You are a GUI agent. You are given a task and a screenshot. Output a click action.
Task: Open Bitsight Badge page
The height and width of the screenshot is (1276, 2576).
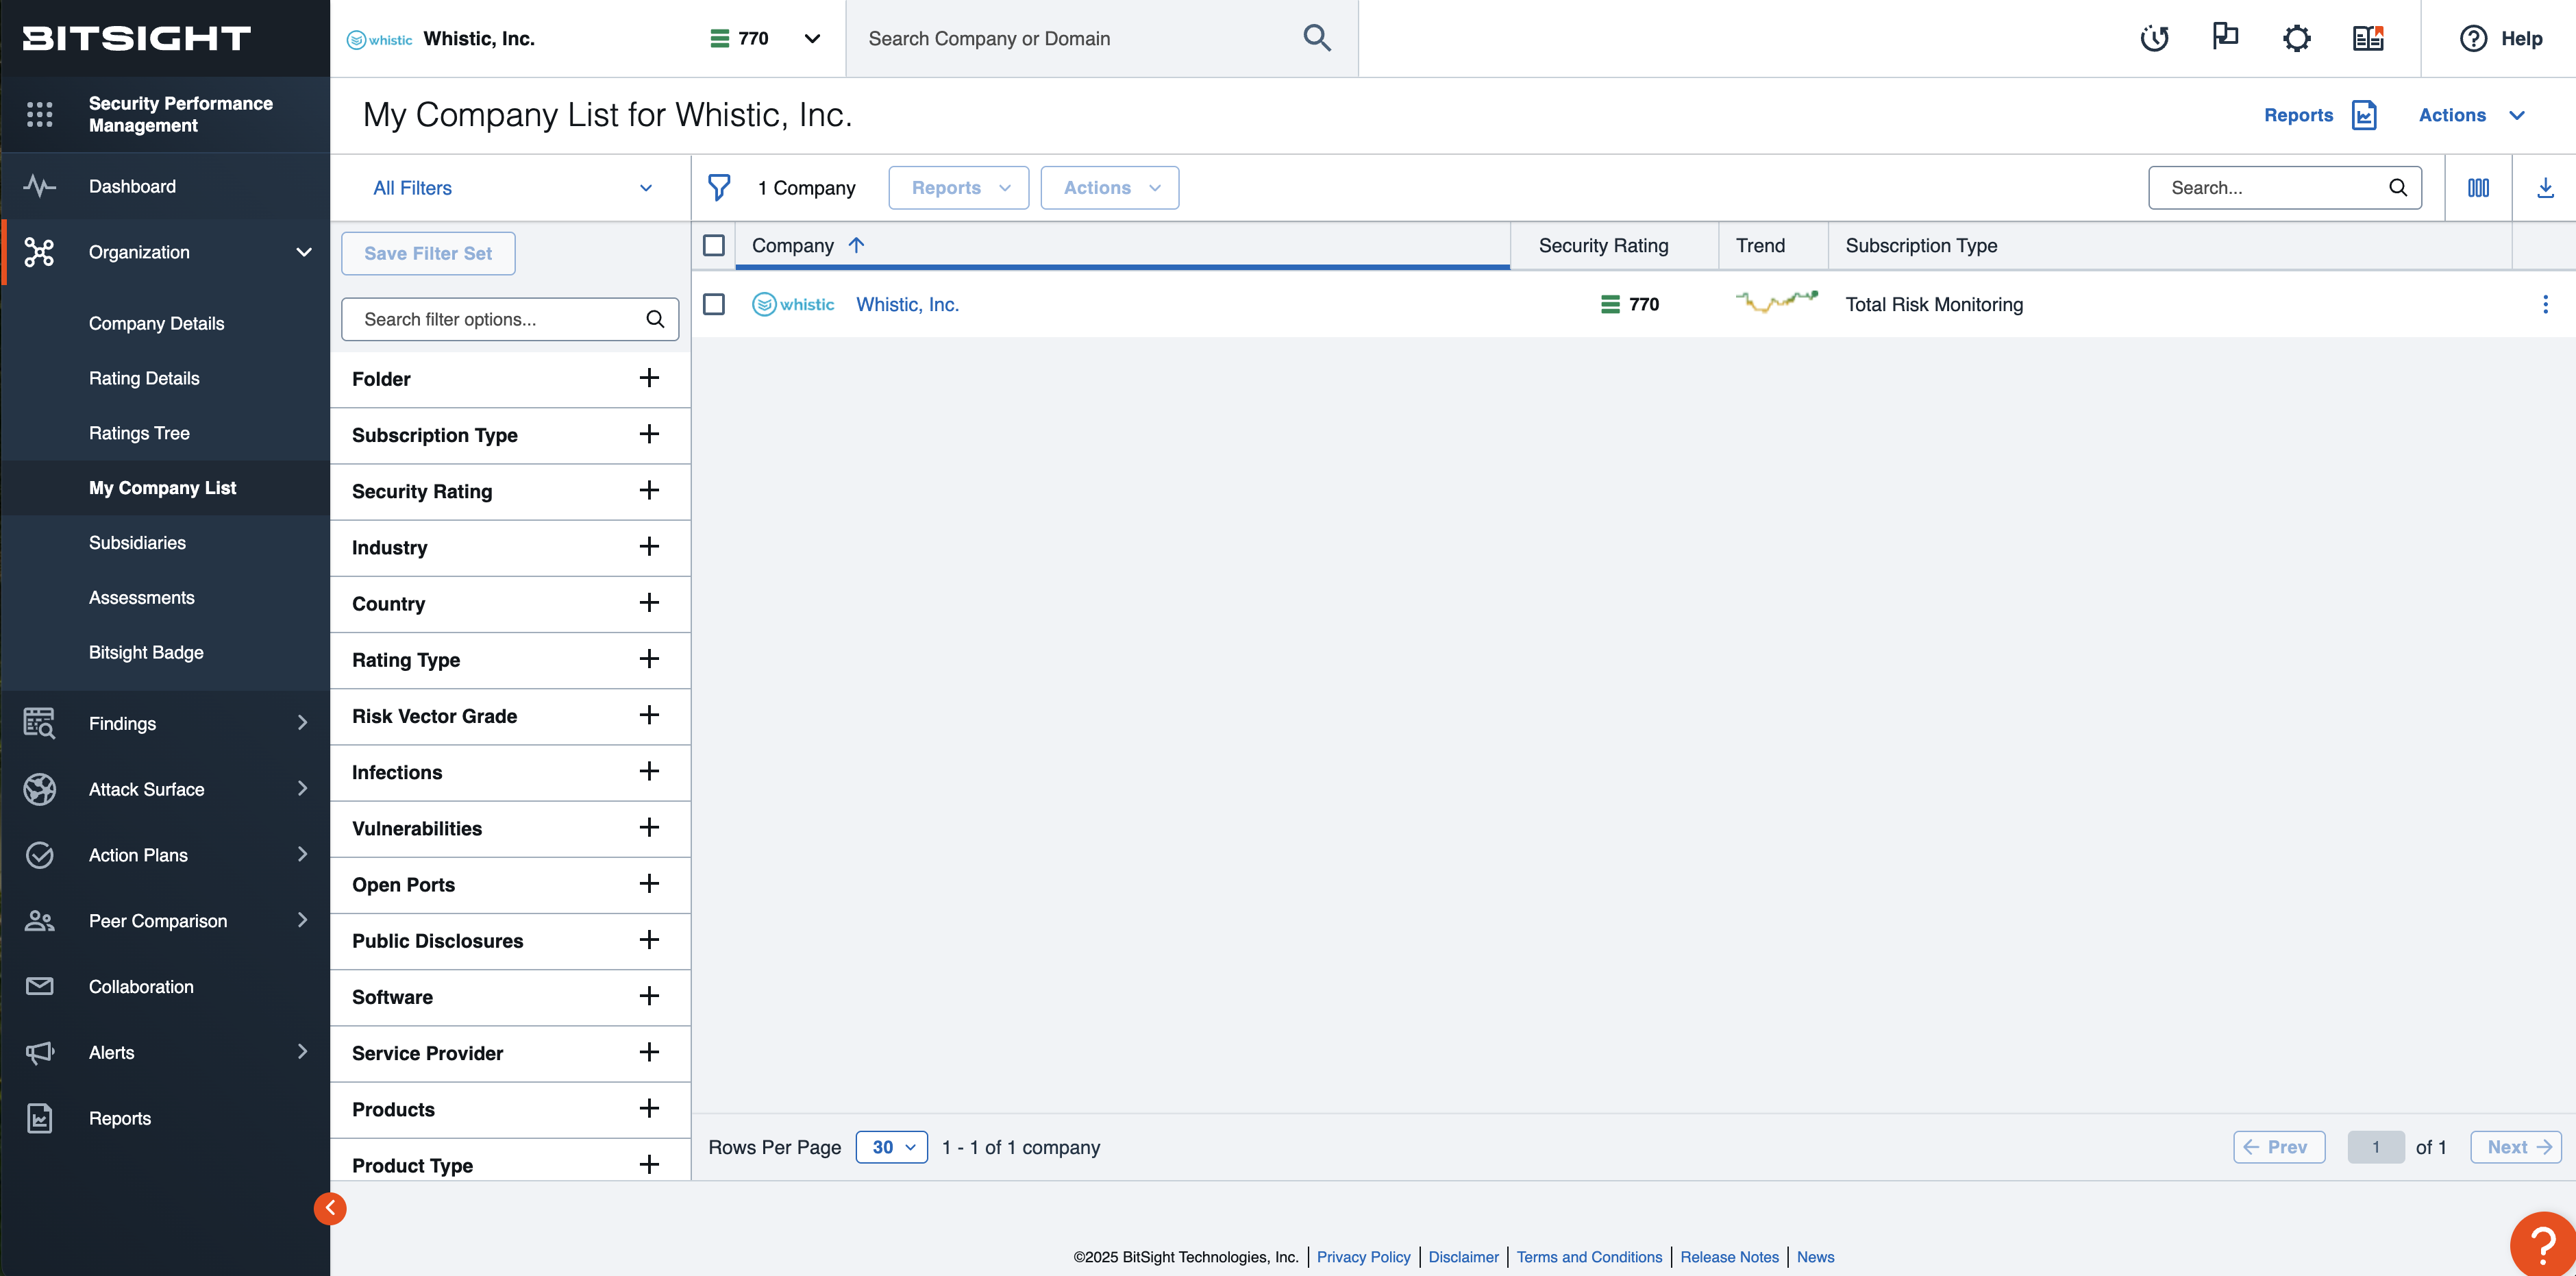[146, 652]
